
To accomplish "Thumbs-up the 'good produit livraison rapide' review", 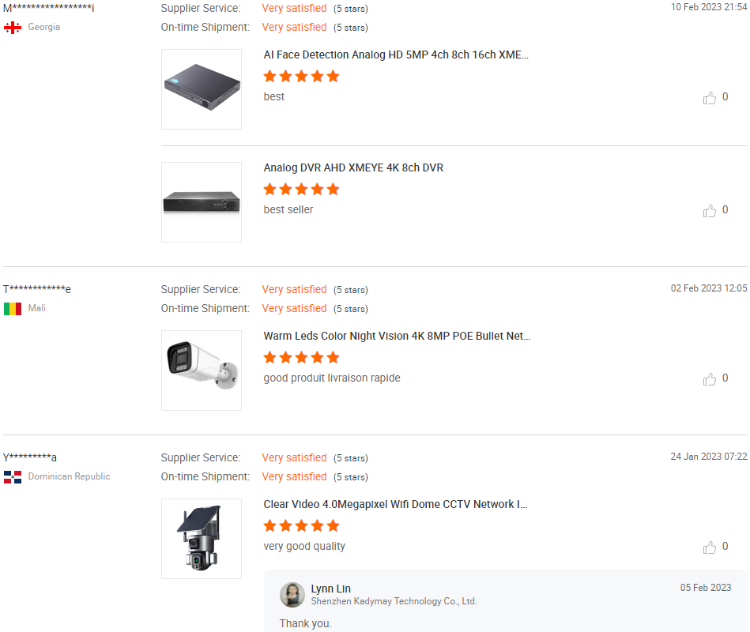I will 710,379.
